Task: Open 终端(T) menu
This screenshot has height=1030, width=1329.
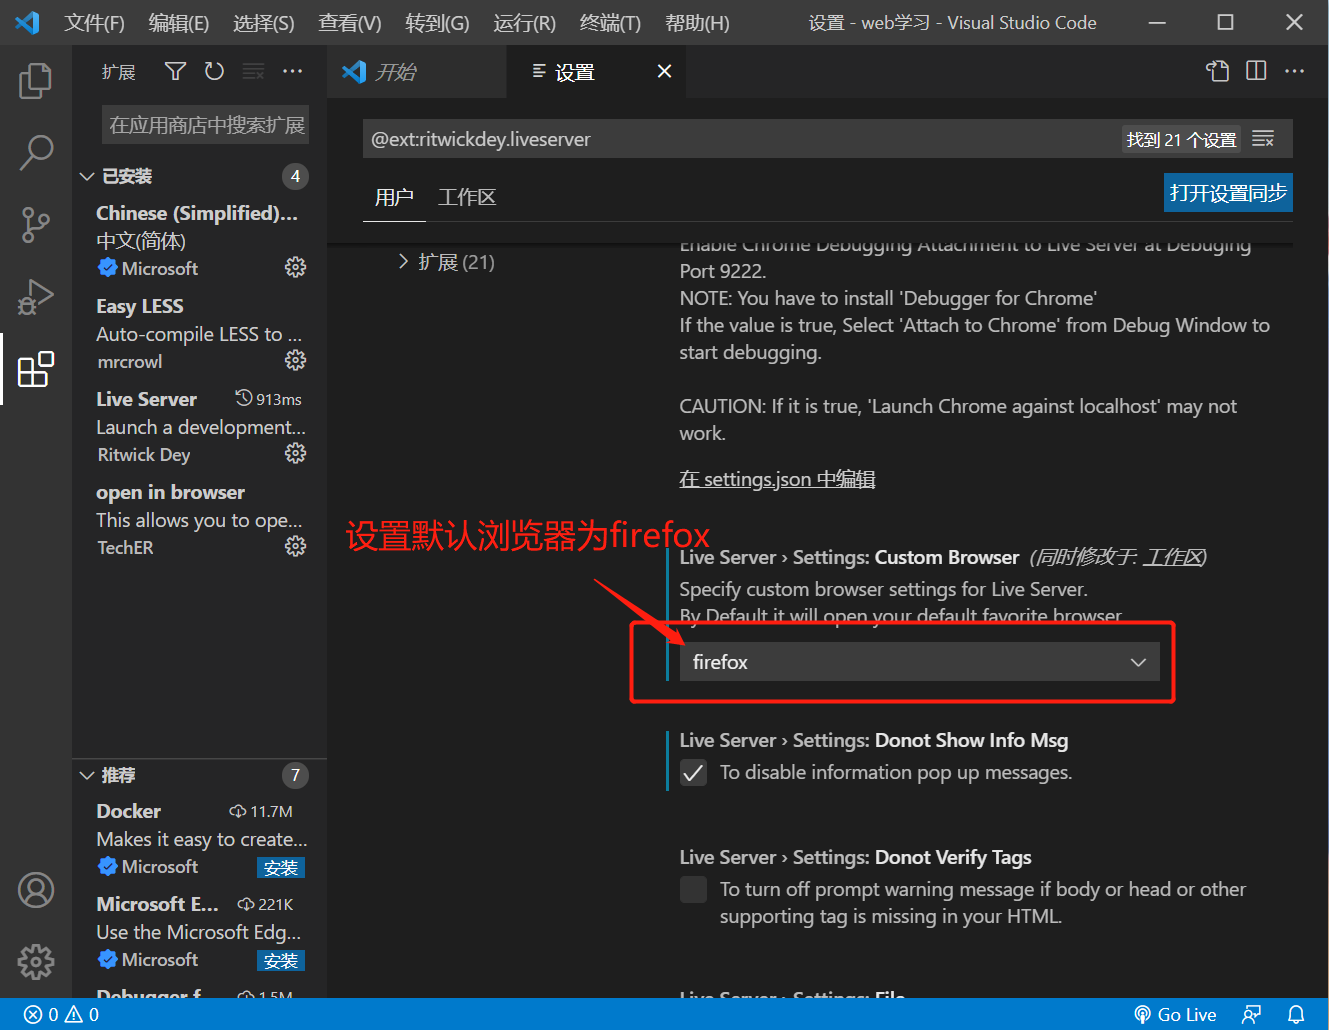Action: click(x=610, y=23)
